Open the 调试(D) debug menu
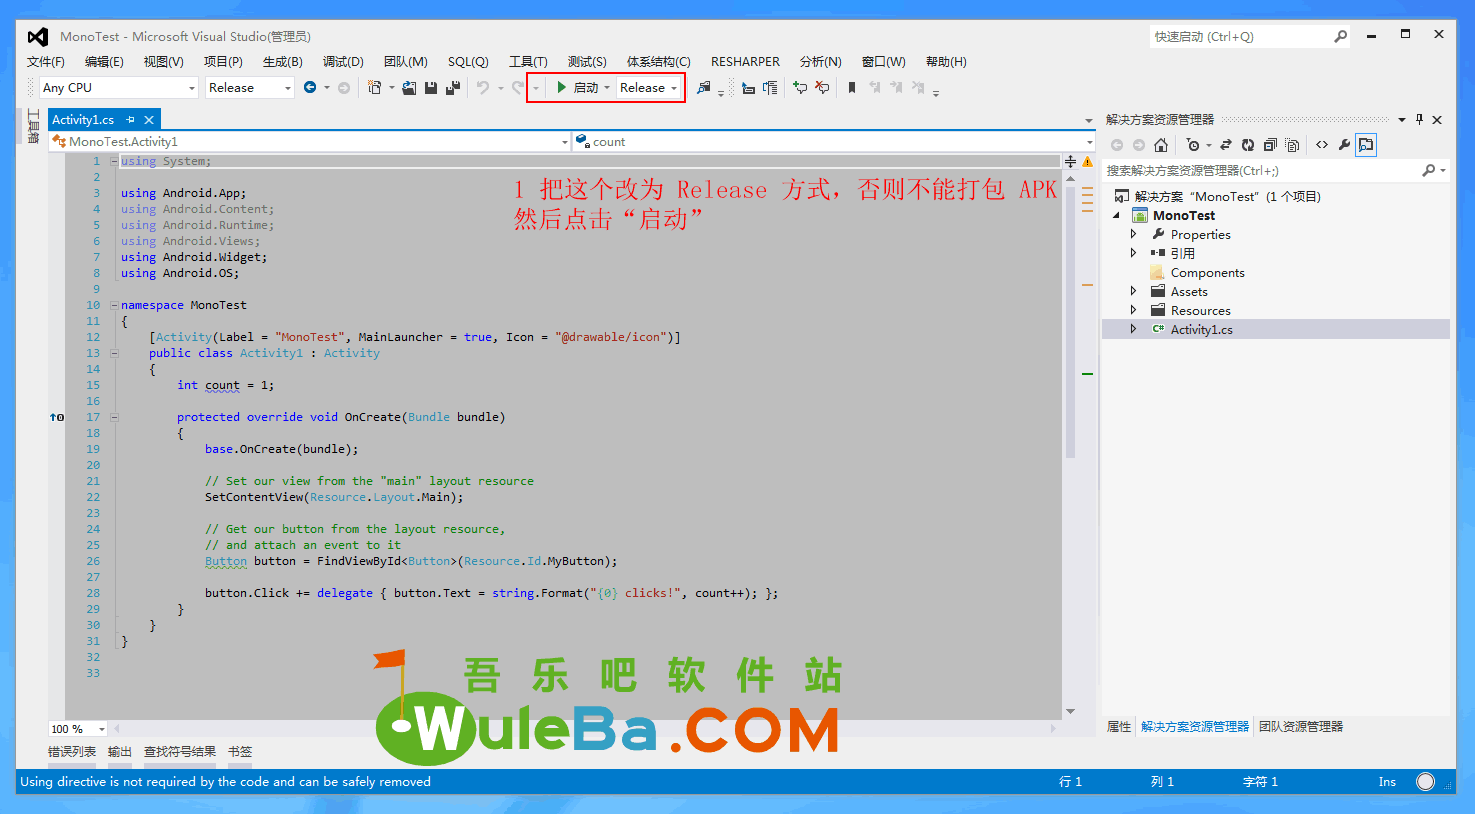Screen dimensions: 1475x814 point(343,62)
